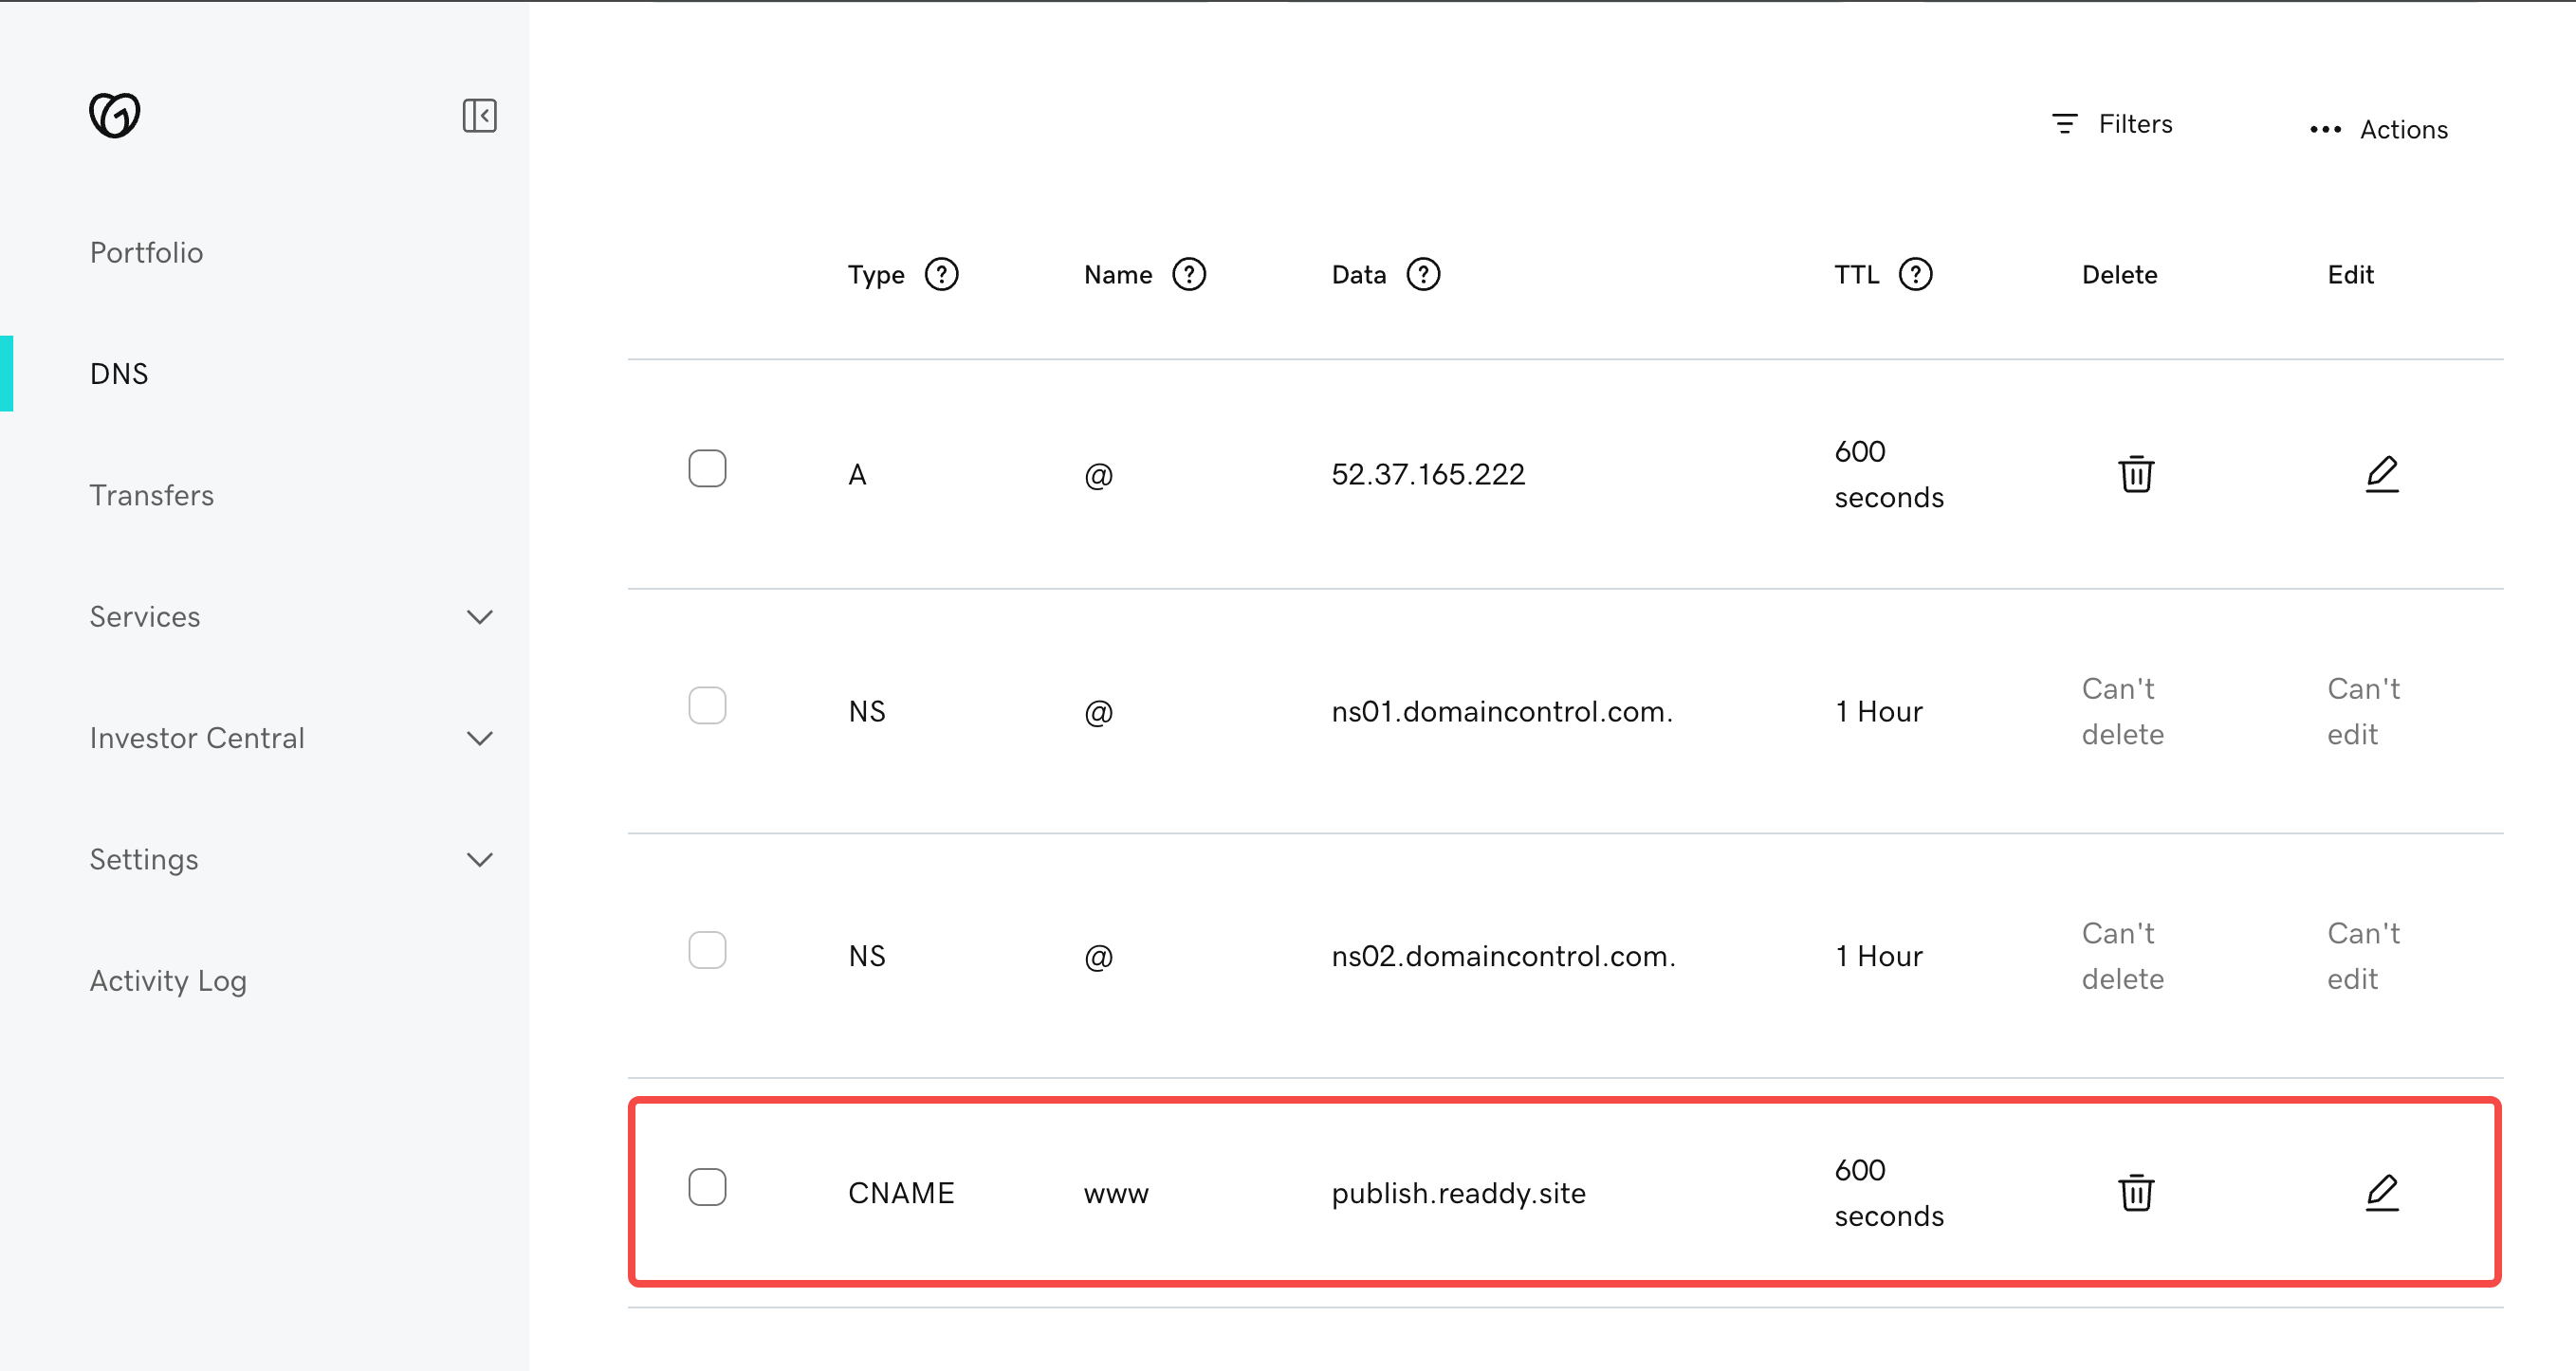
Task: Edit the CNAME www record
Action: [2381, 1192]
